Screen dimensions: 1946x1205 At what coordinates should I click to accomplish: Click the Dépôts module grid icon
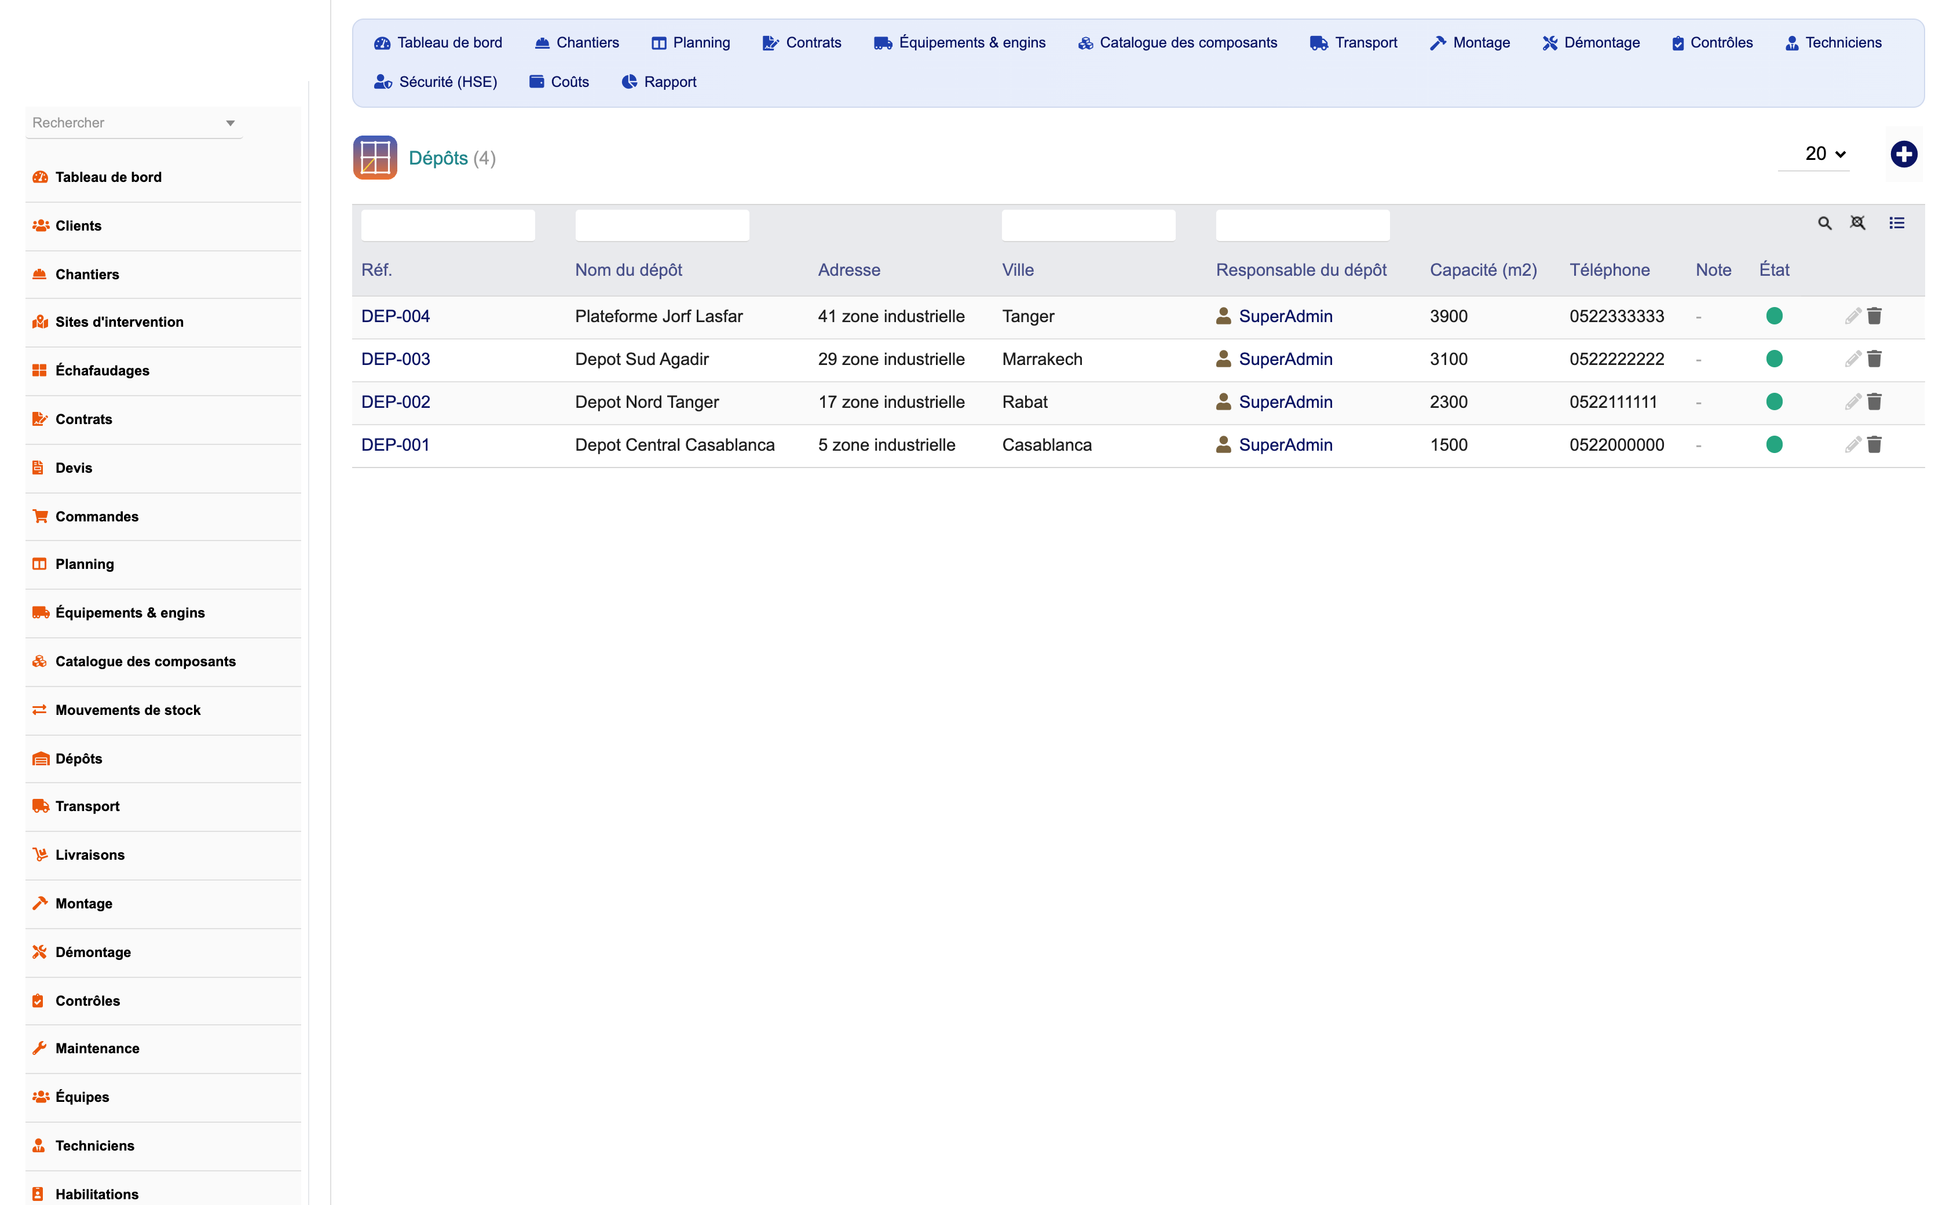(375, 158)
